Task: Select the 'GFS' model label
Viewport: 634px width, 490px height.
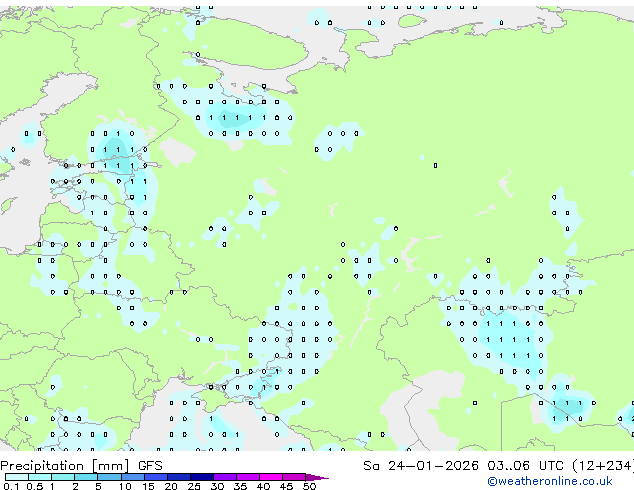Action: tap(150, 466)
